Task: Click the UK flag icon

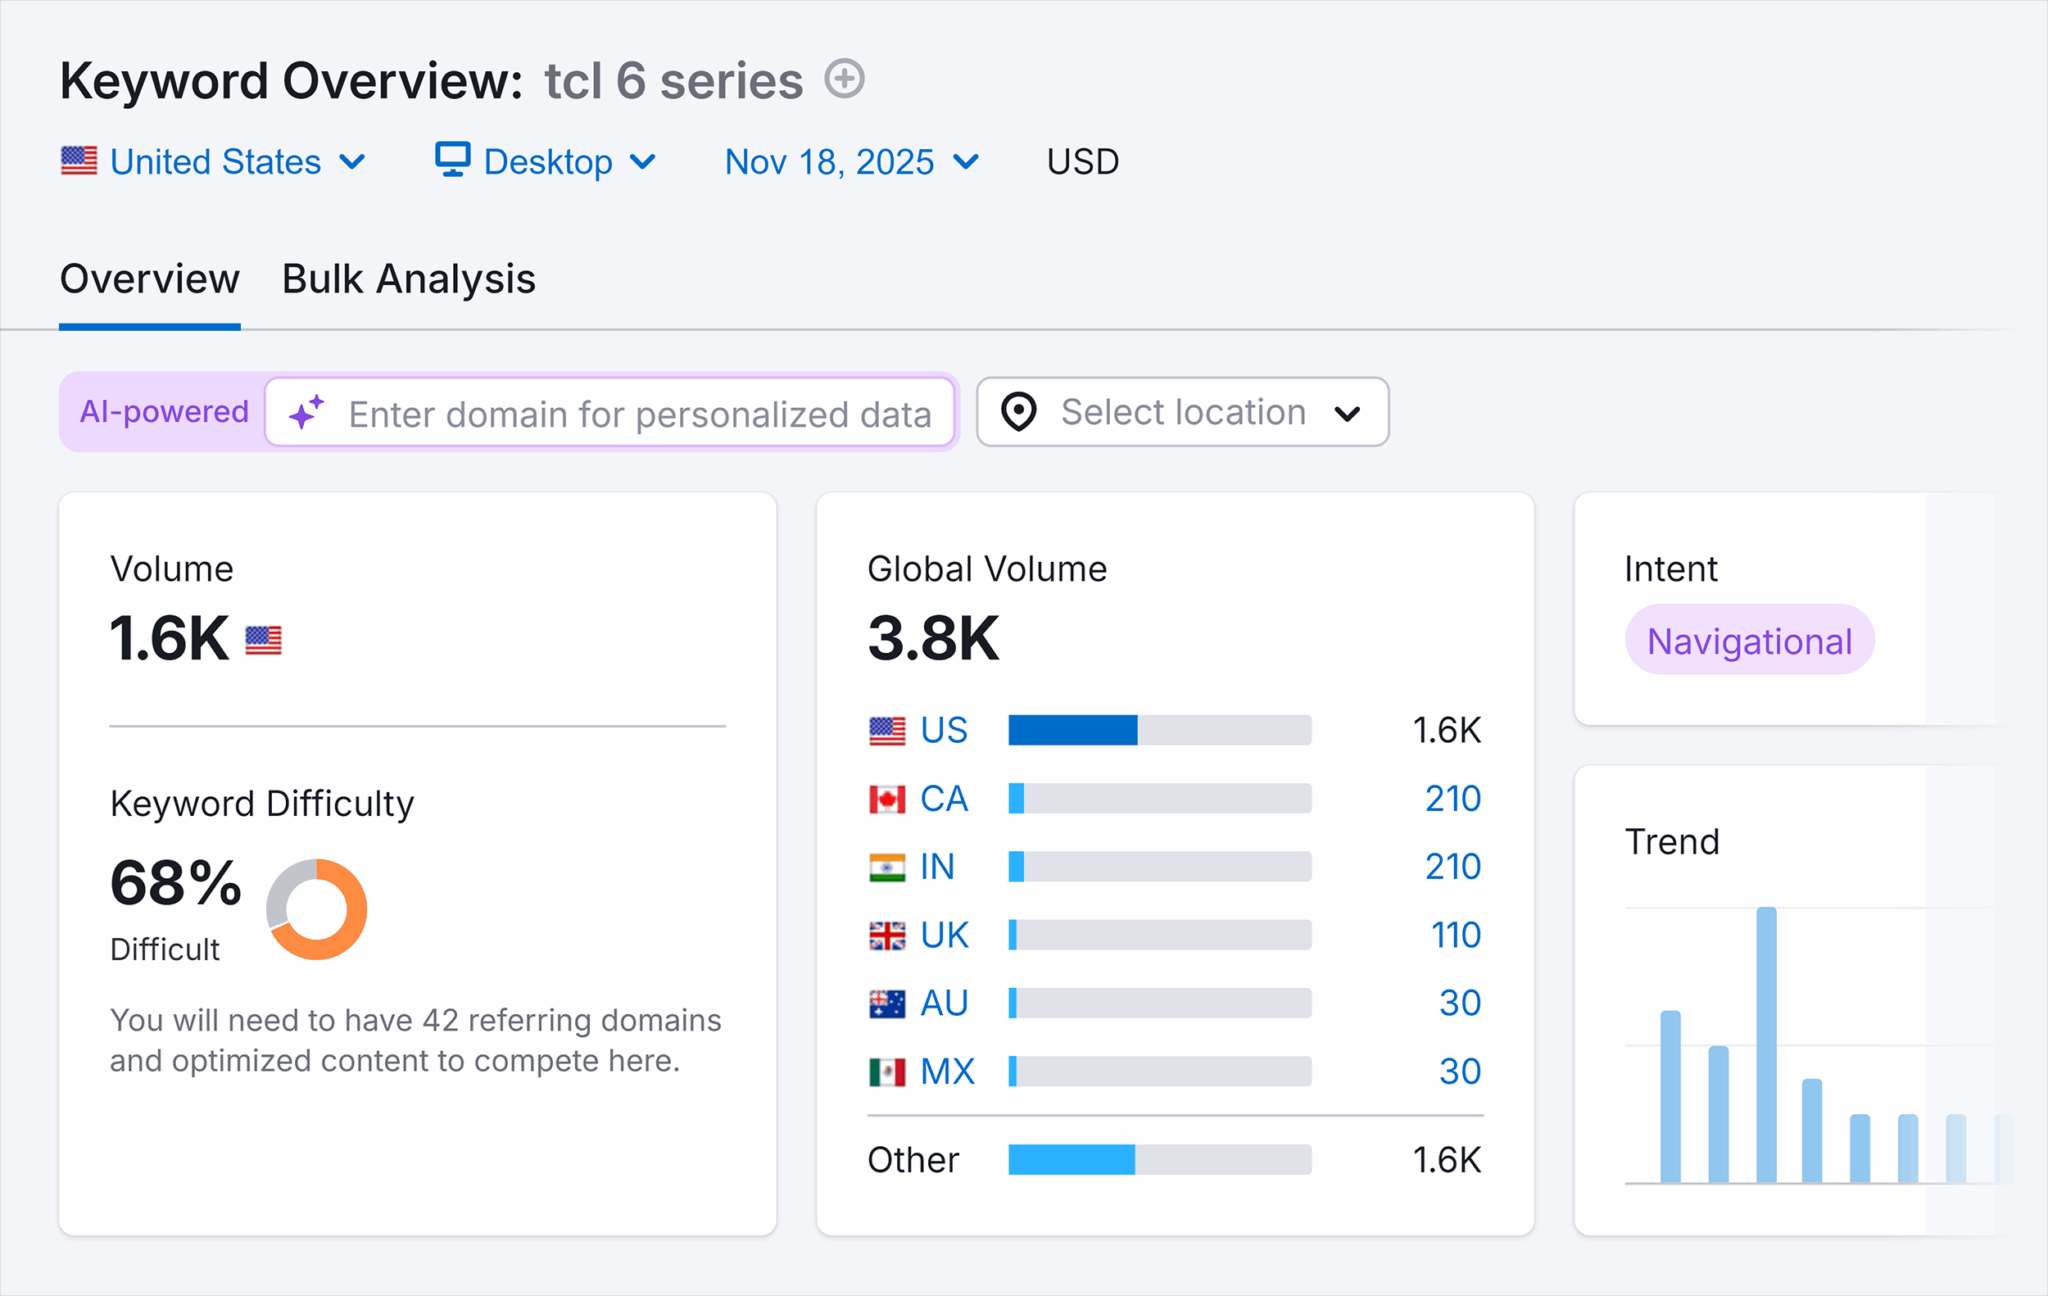Action: 887,935
